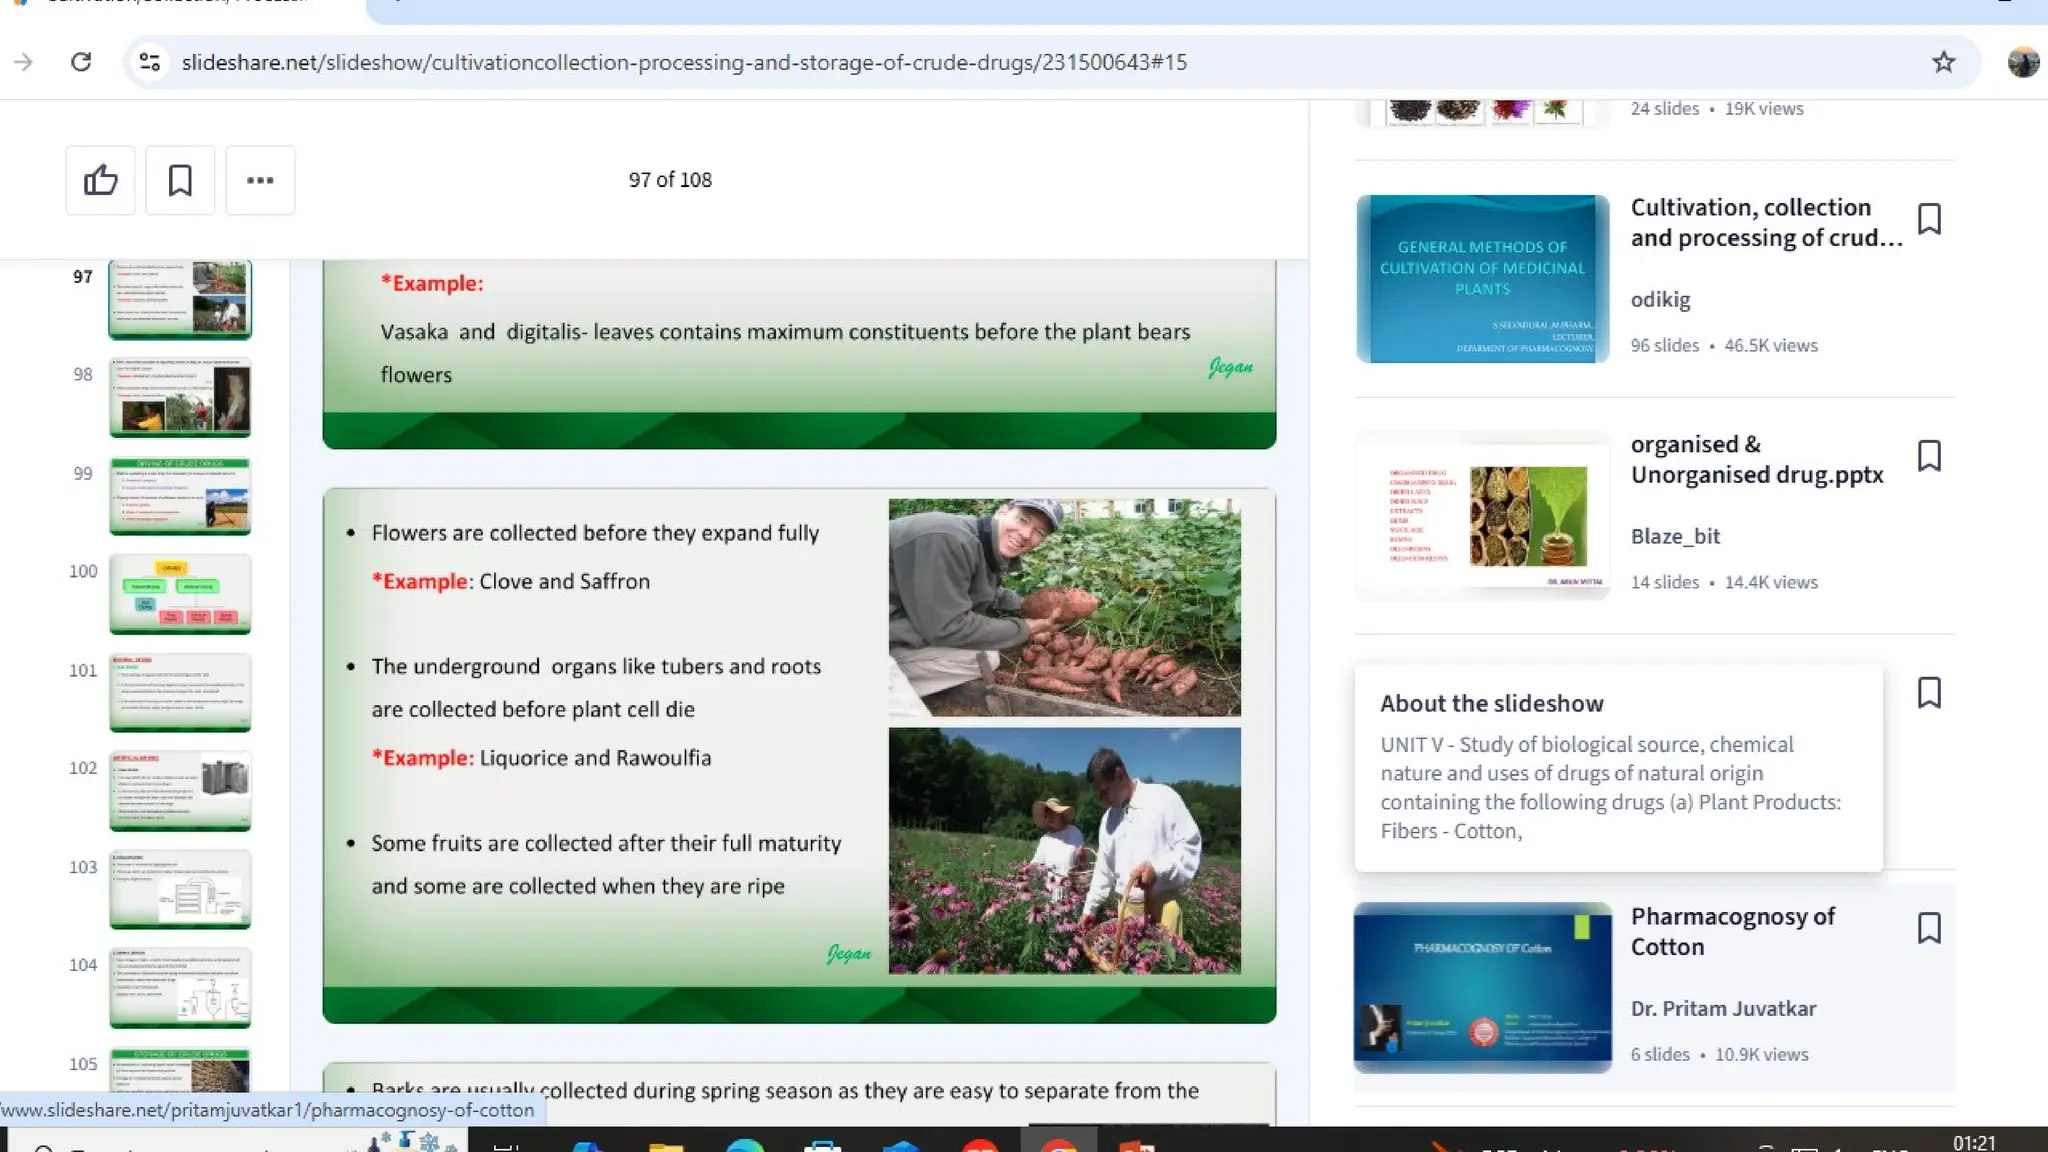2048x1152 pixels.
Task: Click the browser forward arrow
Action: pyautogui.click(x=23, y=62)
